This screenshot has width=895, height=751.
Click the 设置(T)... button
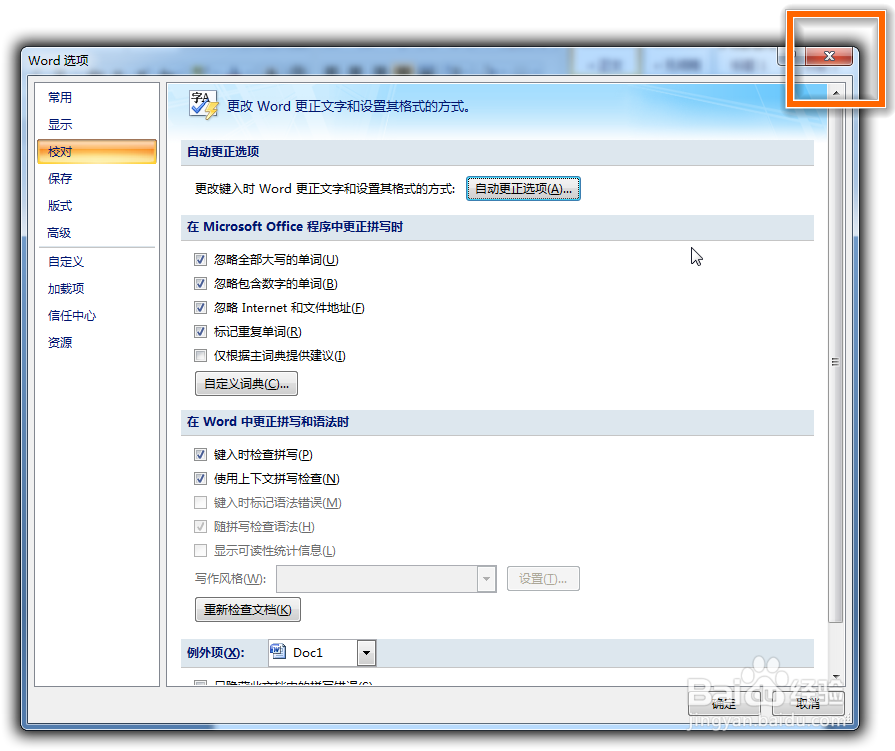click(x=543, y=579)
